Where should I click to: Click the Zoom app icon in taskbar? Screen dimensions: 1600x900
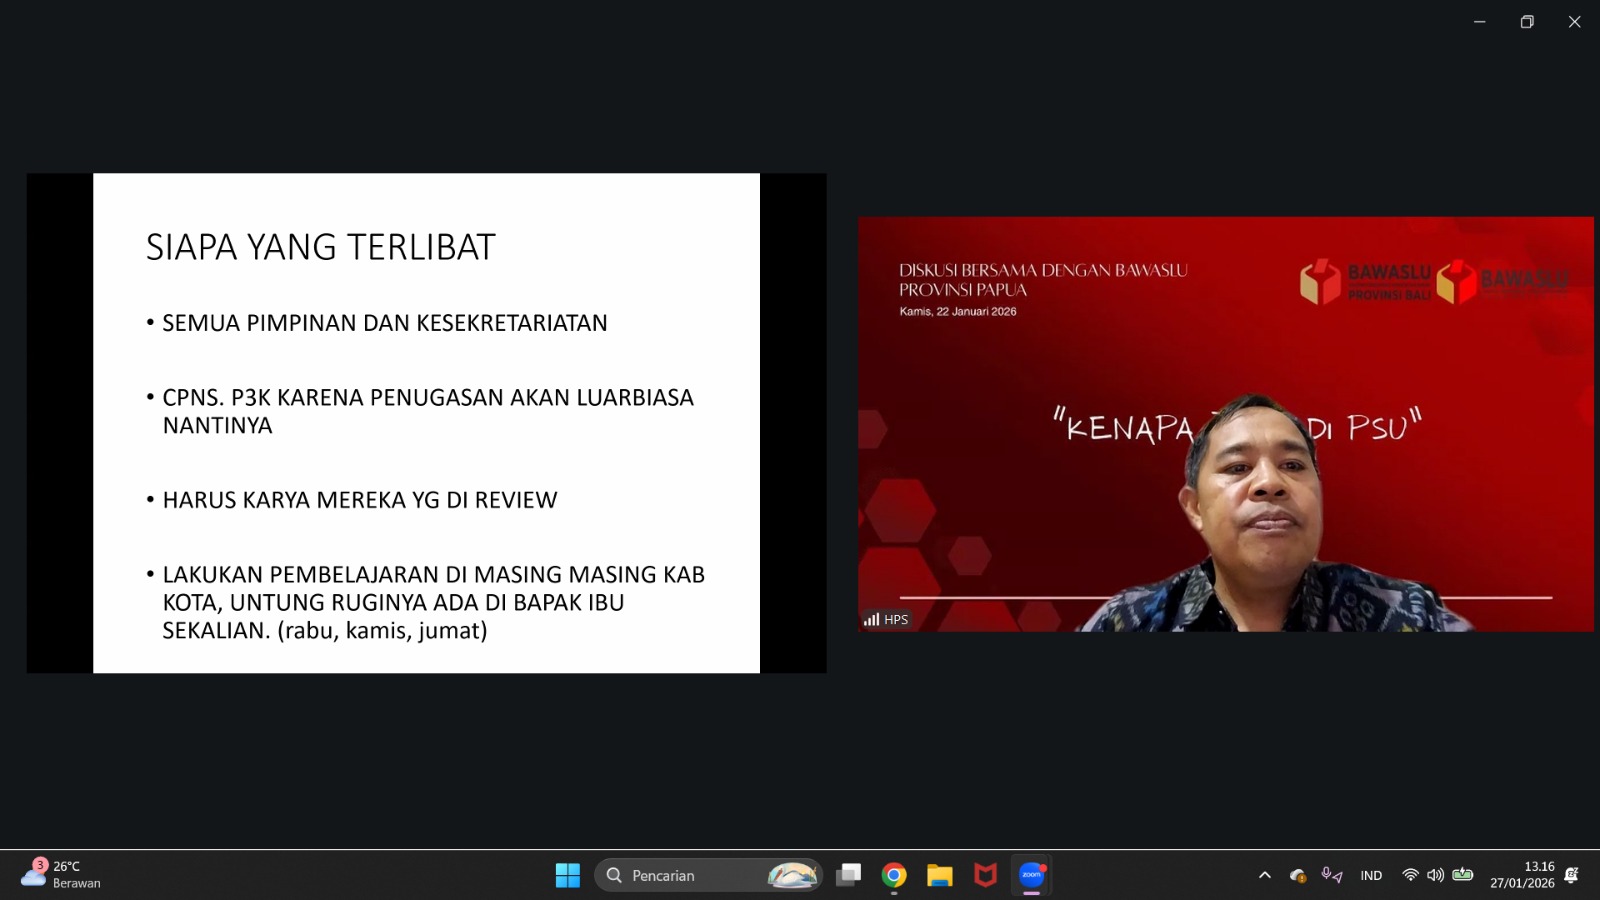click(x=1032, y=875)
